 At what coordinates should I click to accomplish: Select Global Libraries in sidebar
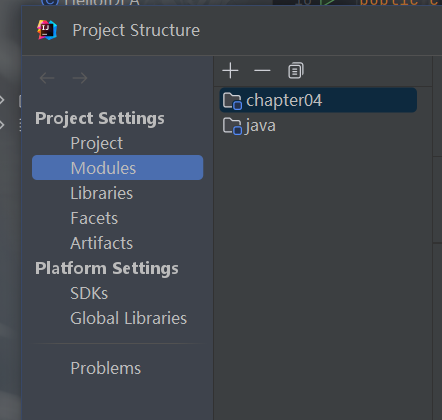[128, 318]
